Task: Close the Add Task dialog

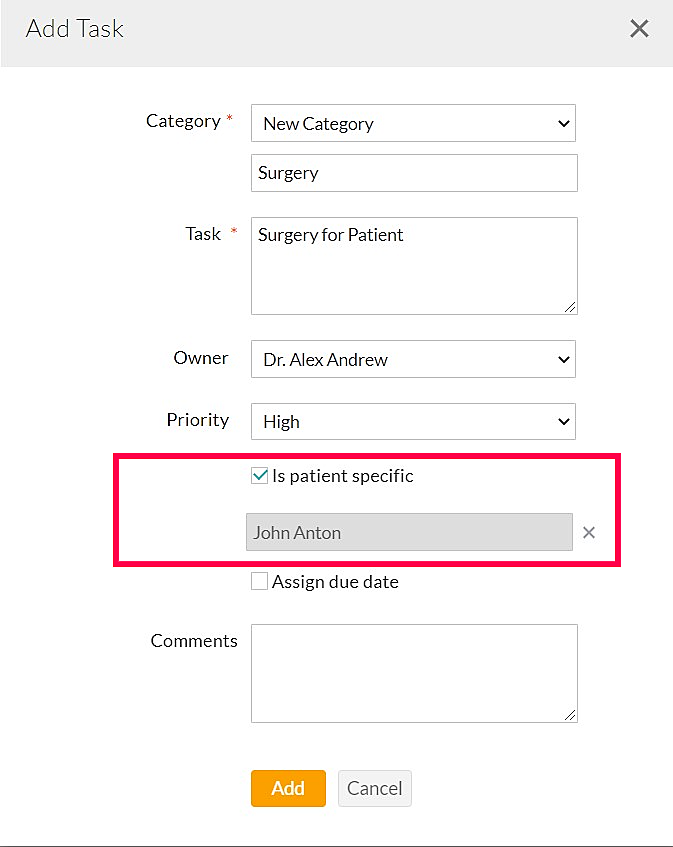Action: [639, 28]
